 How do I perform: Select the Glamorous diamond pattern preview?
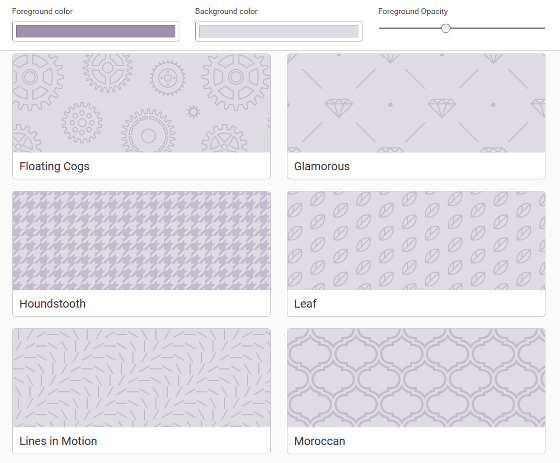416,103
